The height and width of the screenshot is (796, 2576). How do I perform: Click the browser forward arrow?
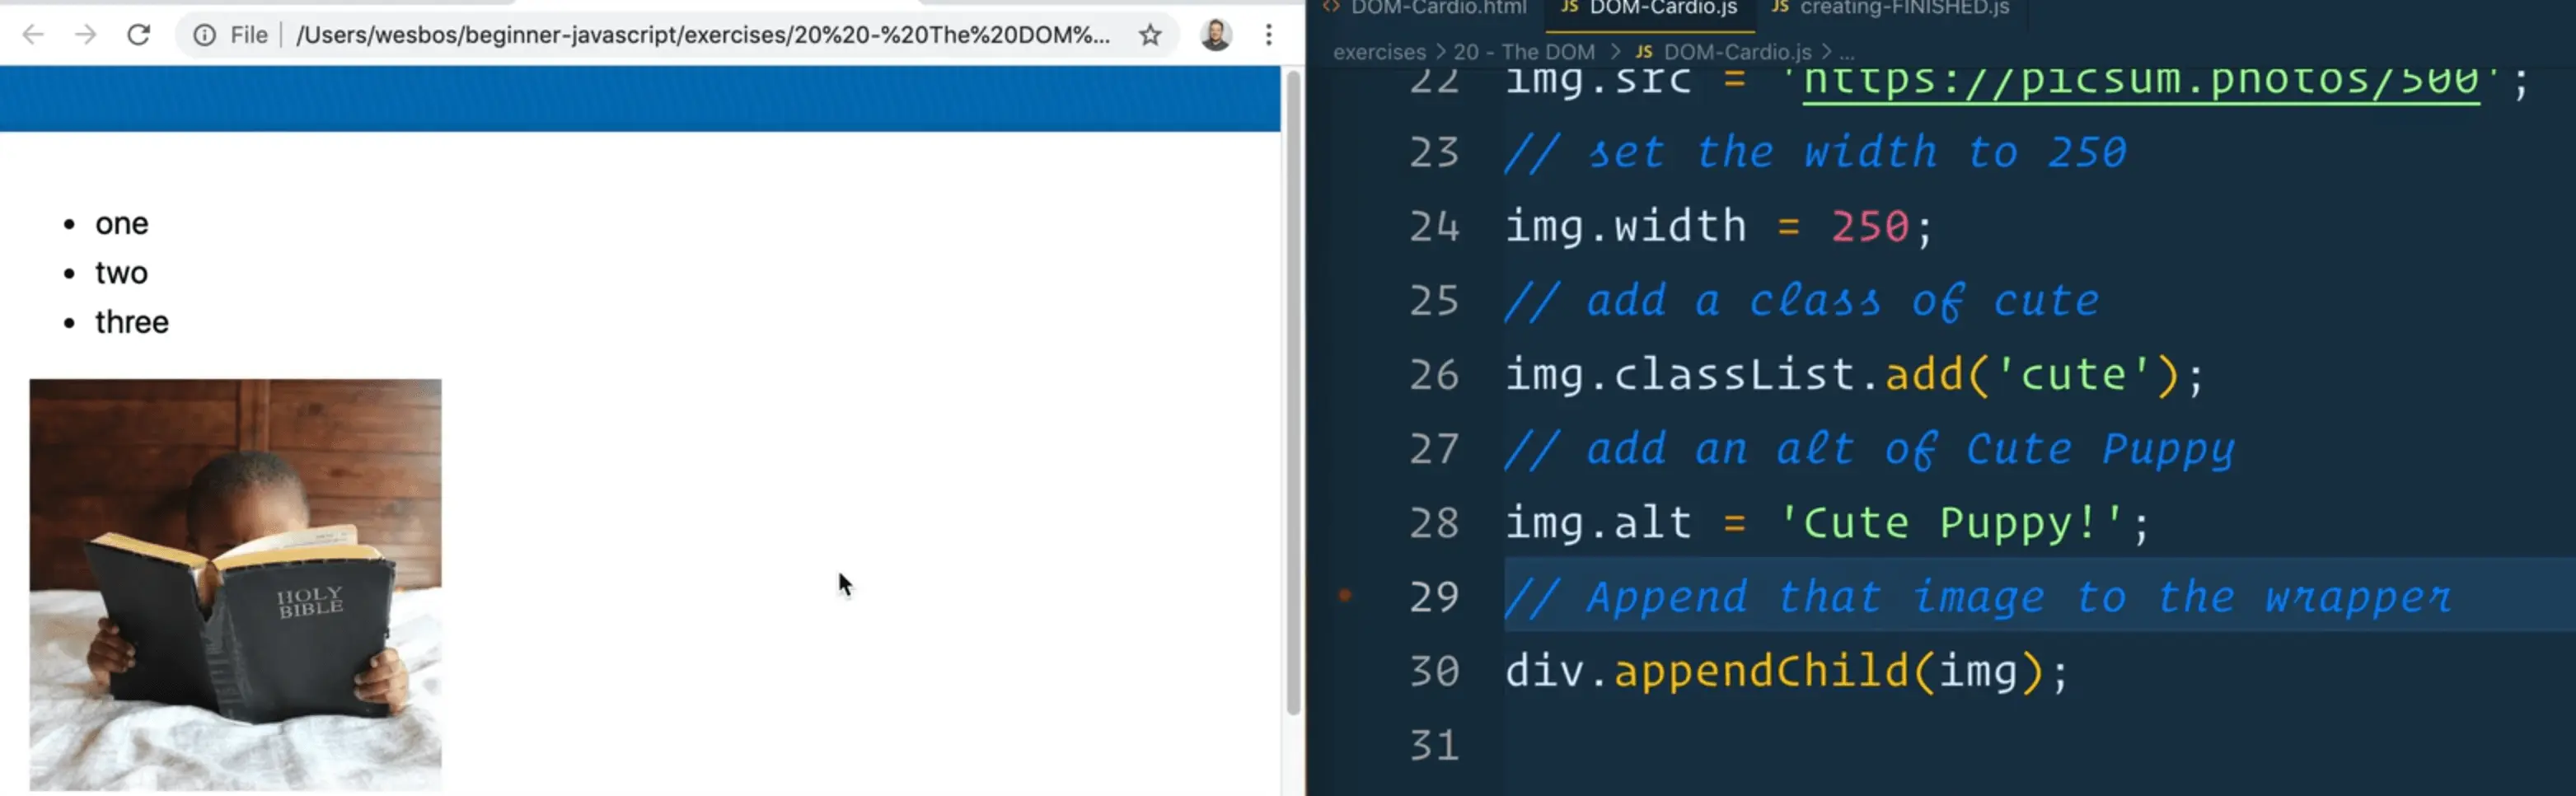(86, 35)
